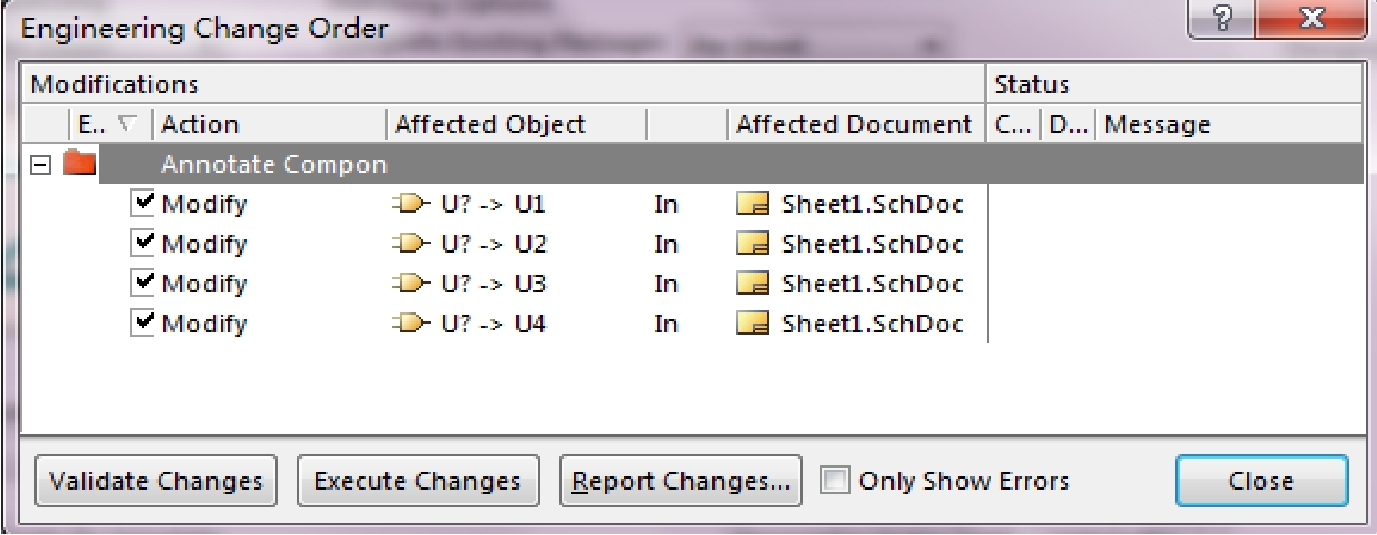Click Sheet1.SchDoc document icon in last row
This screenshot has height=535, width=1377.
(x=753, y=324)
